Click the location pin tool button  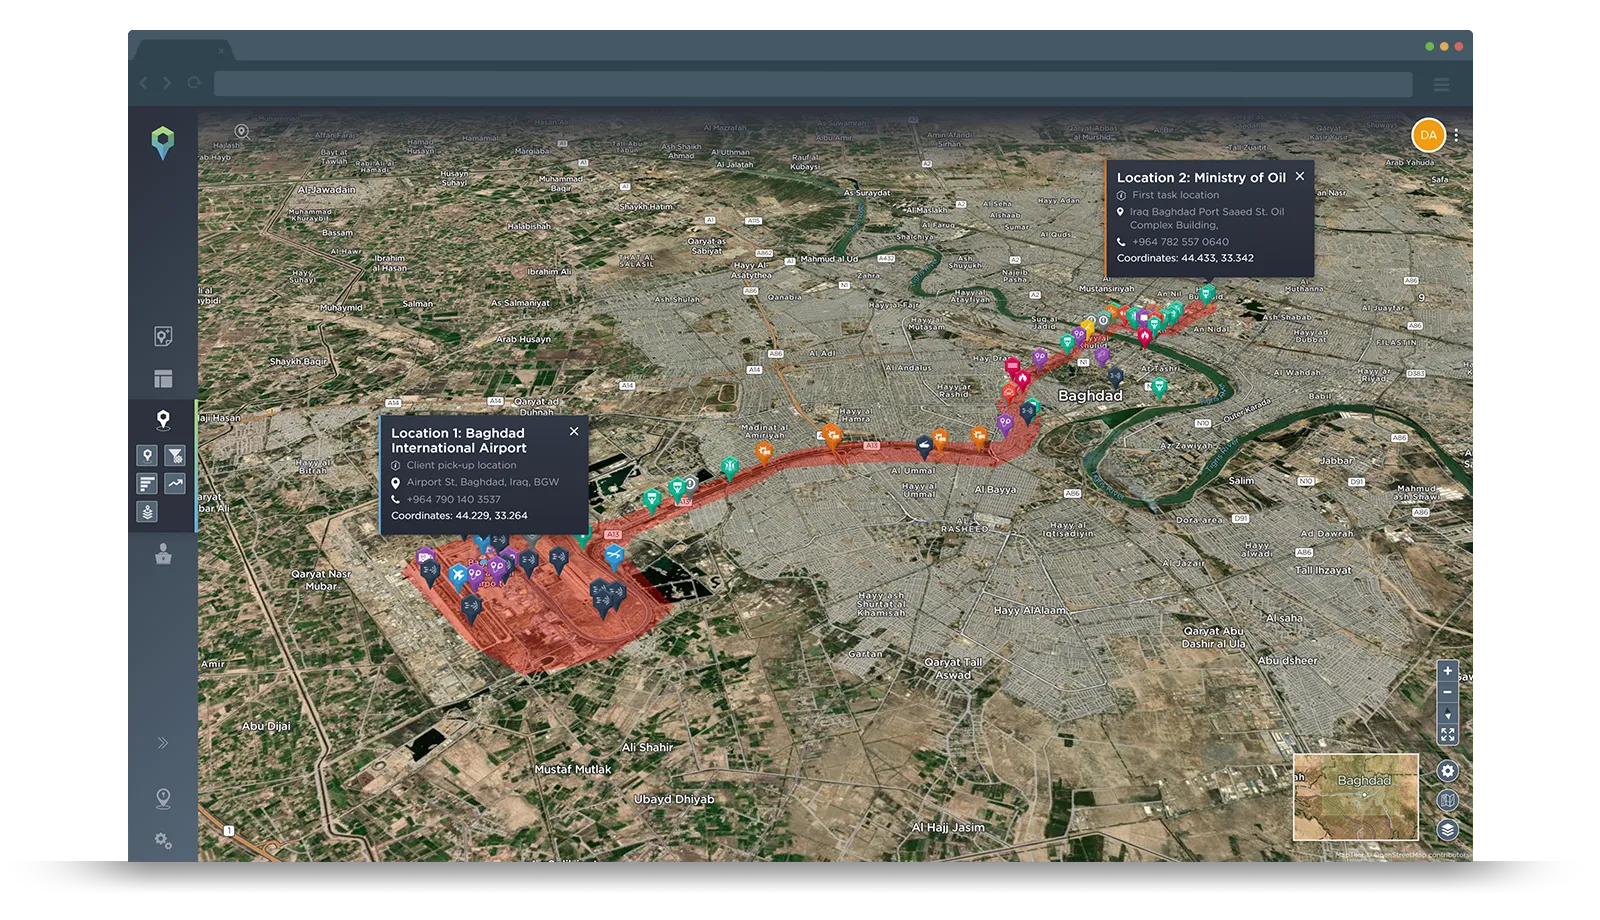(x=147, y=456)
